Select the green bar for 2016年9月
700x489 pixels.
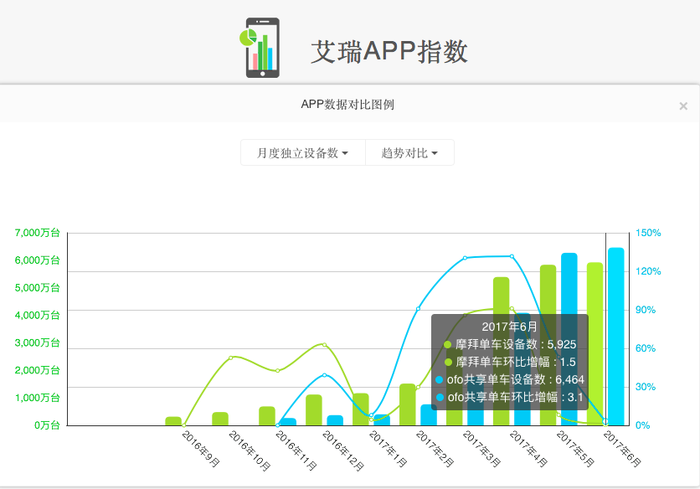(173, 421)
